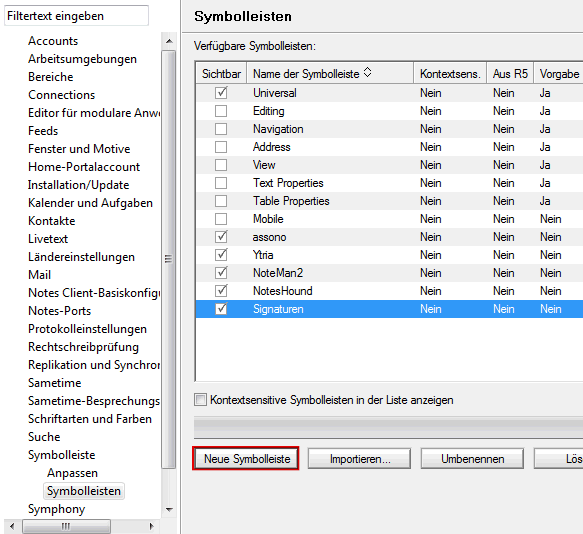Select the Ytria toolbar row

click(x=389, y=255)
